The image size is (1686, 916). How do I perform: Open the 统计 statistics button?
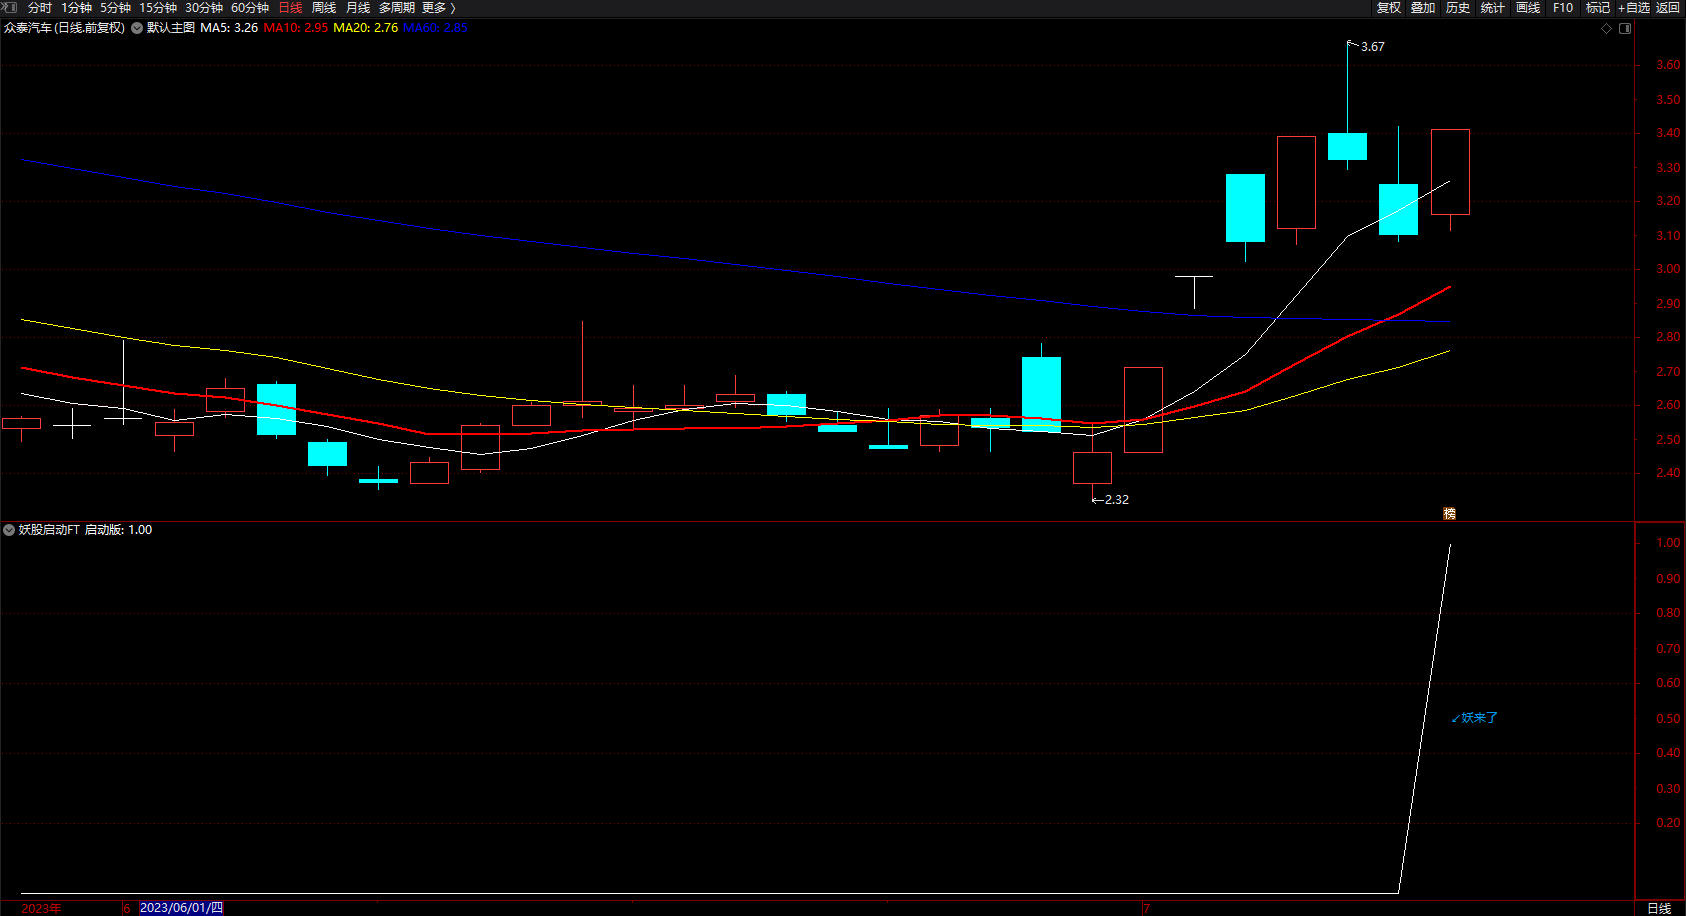click(1493, 8)
